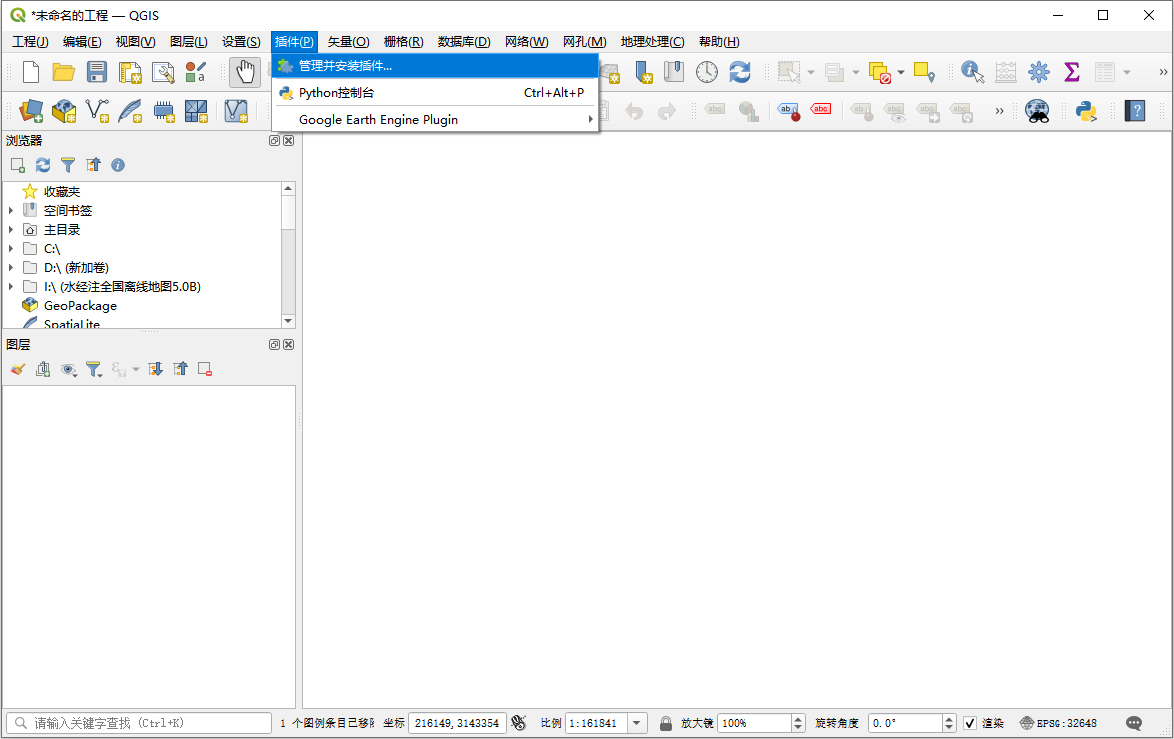1174x739 pixels.
Task: Open select features tool dropdown arrow
Action: (811, 72)
